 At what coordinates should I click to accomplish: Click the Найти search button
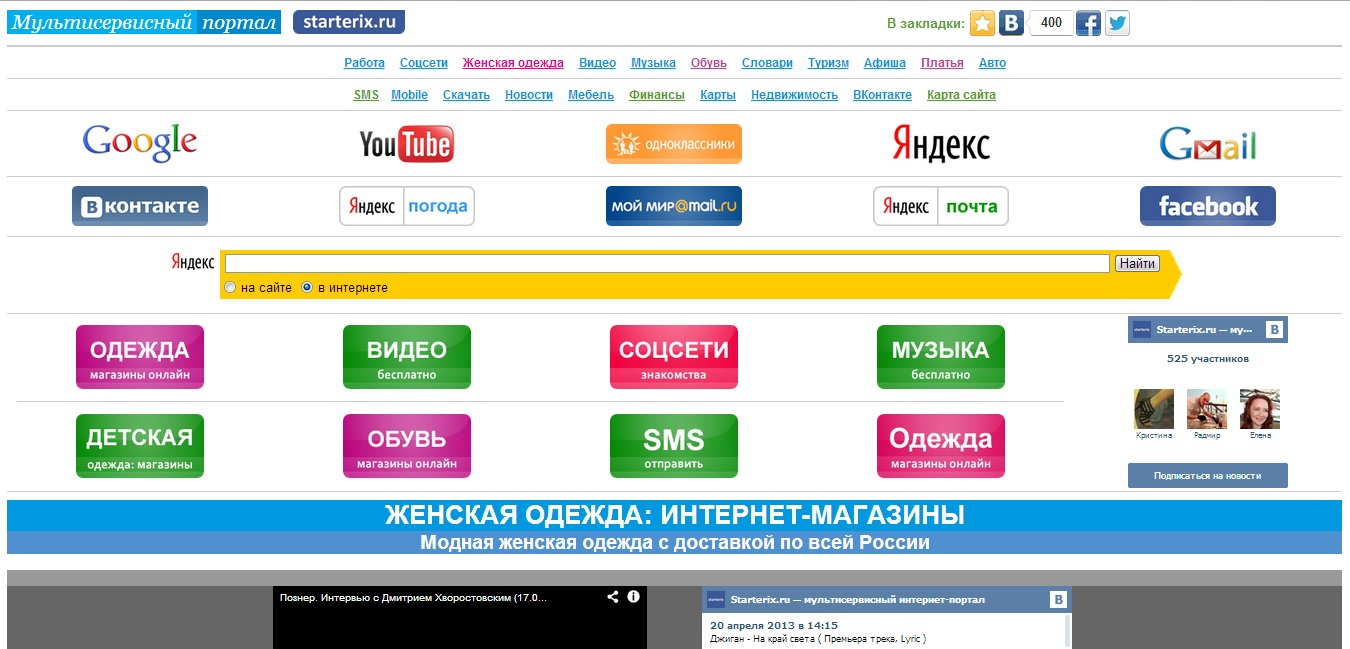(x=1137, y=264)
